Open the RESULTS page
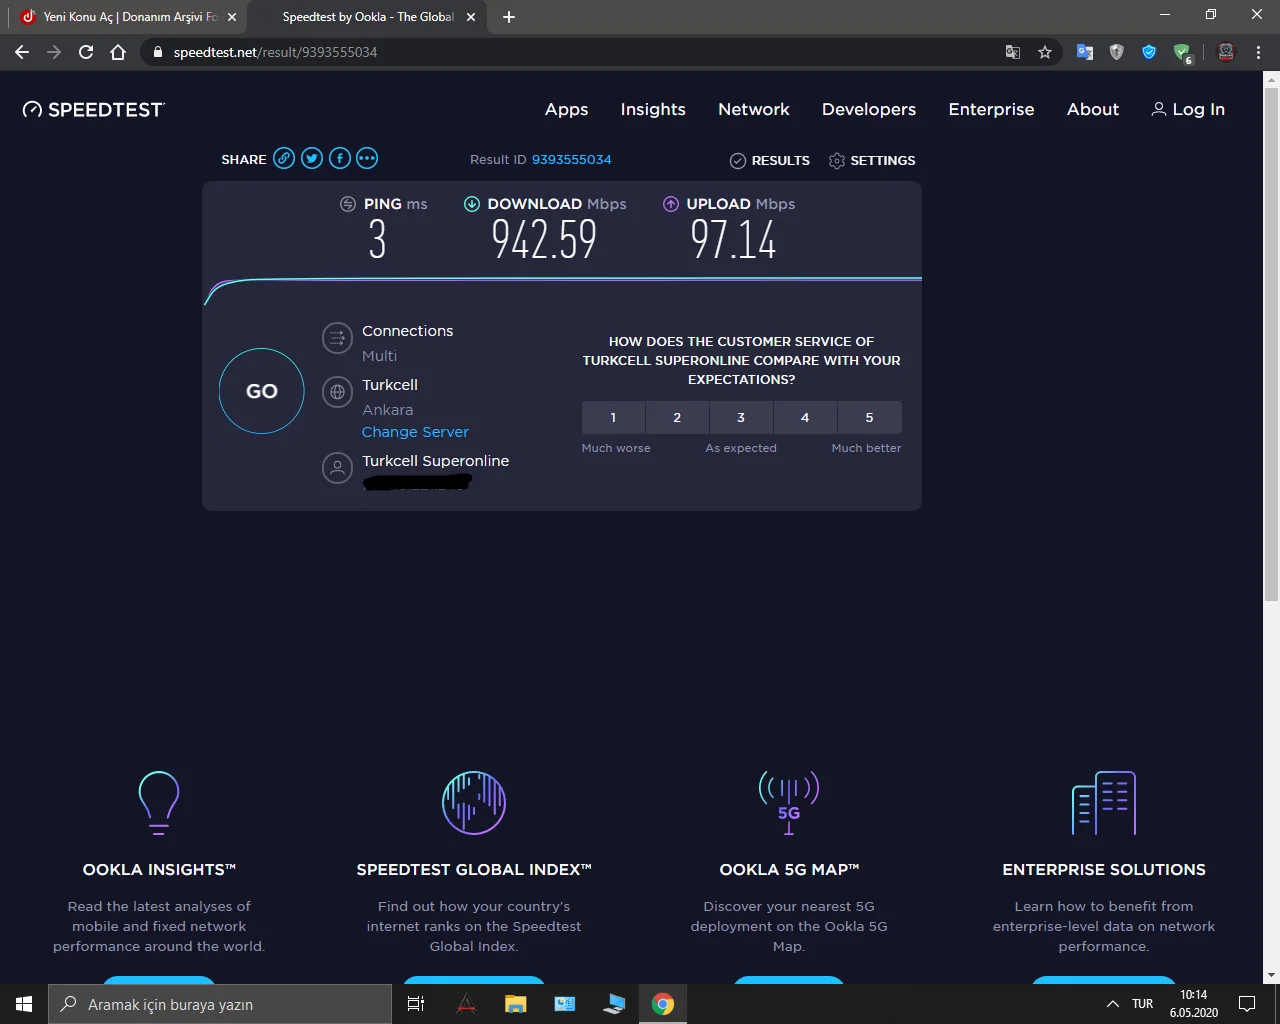 770,160
